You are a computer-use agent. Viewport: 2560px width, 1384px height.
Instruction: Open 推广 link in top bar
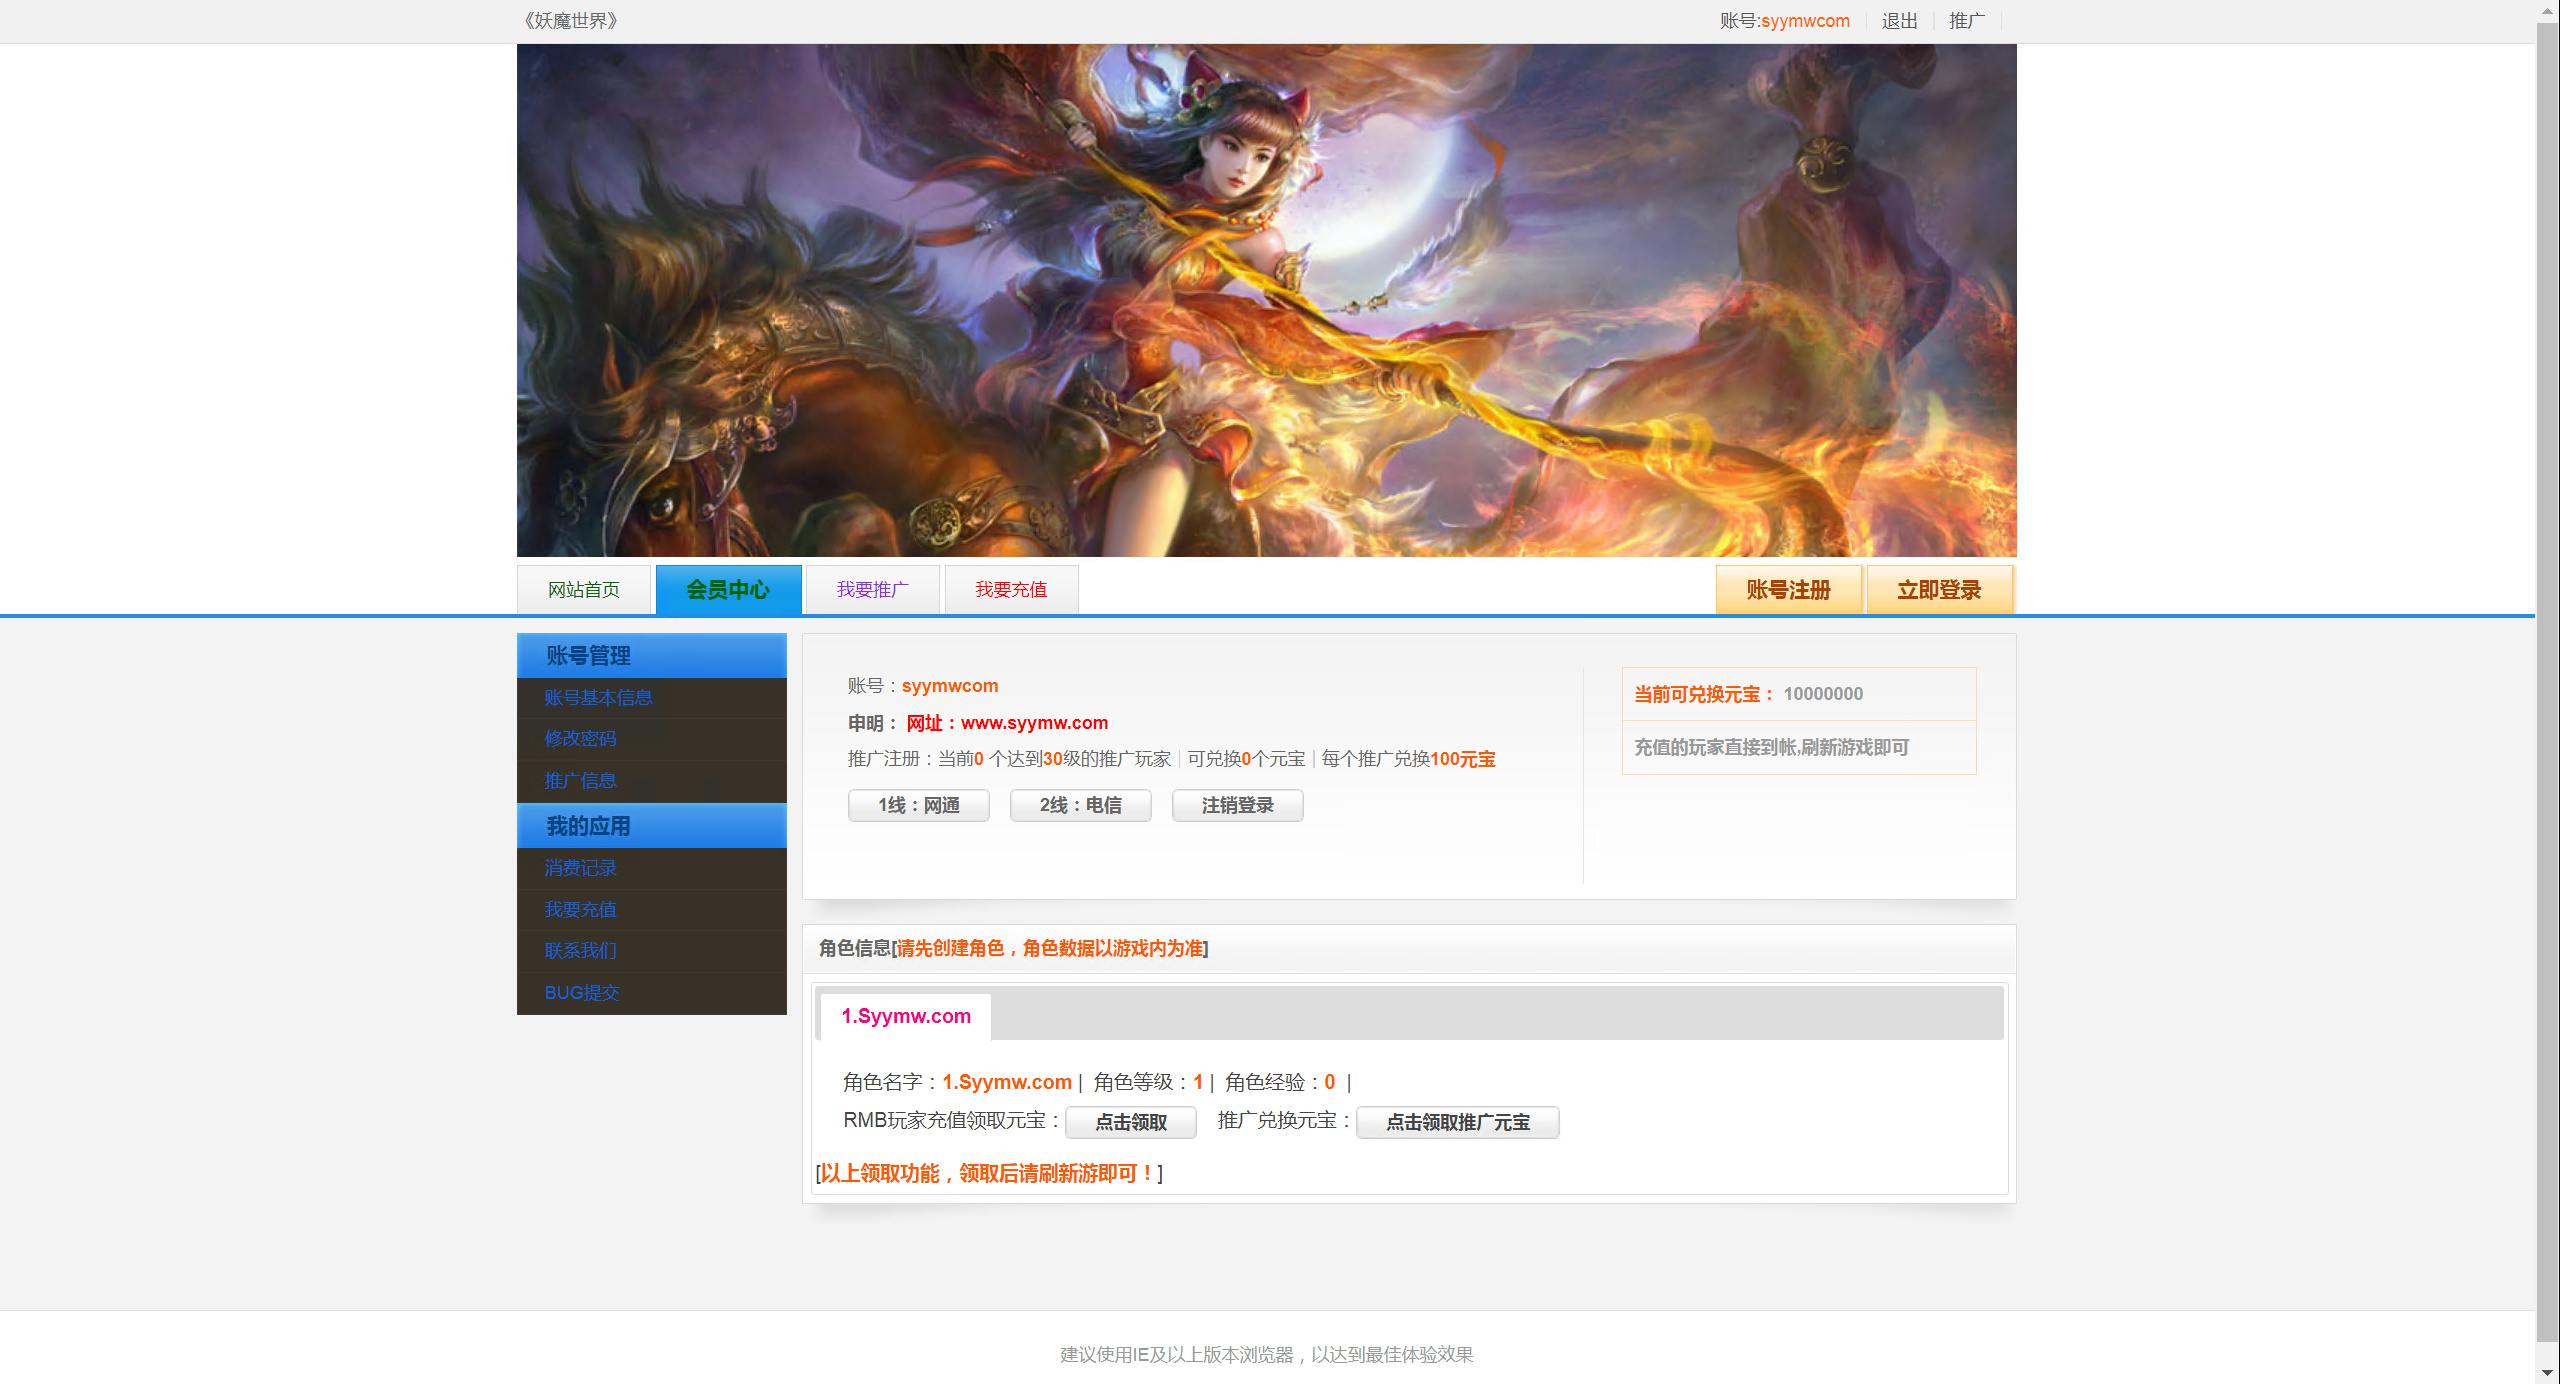1966,21
